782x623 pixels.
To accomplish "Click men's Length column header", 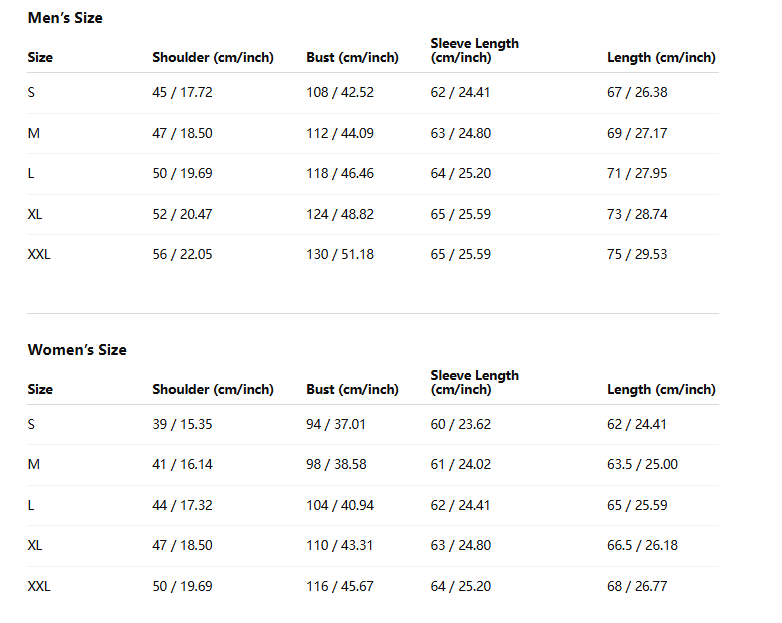I will (661, 57).
